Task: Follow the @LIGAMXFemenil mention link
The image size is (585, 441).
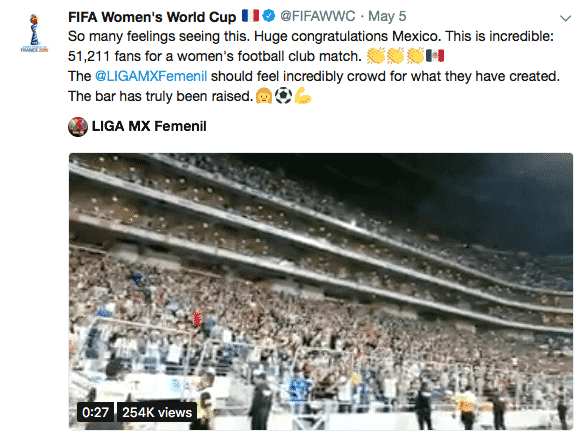Action: click(151, 76)
